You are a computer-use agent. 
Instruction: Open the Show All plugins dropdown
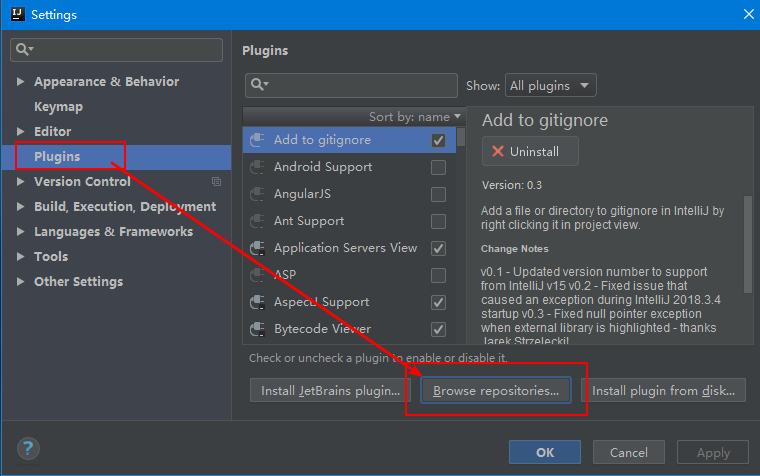coord(550,85)
